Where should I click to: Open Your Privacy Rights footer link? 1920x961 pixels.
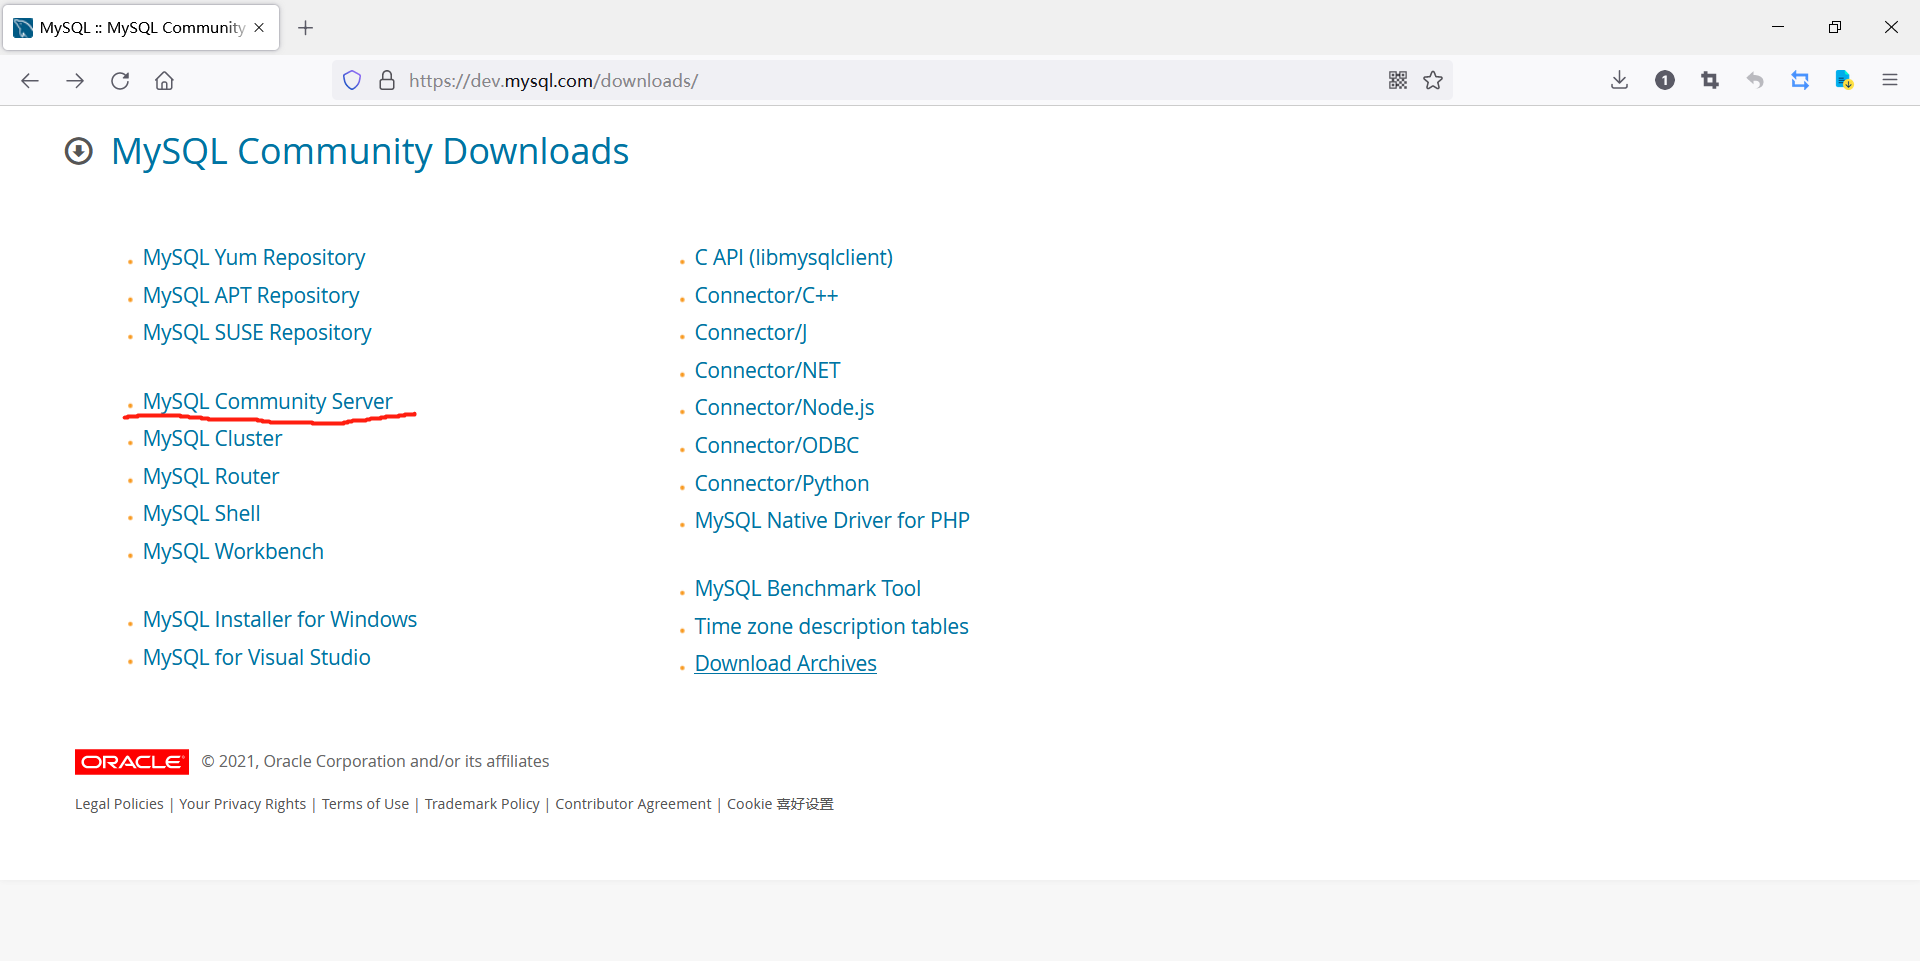click(x=243, y=804)
